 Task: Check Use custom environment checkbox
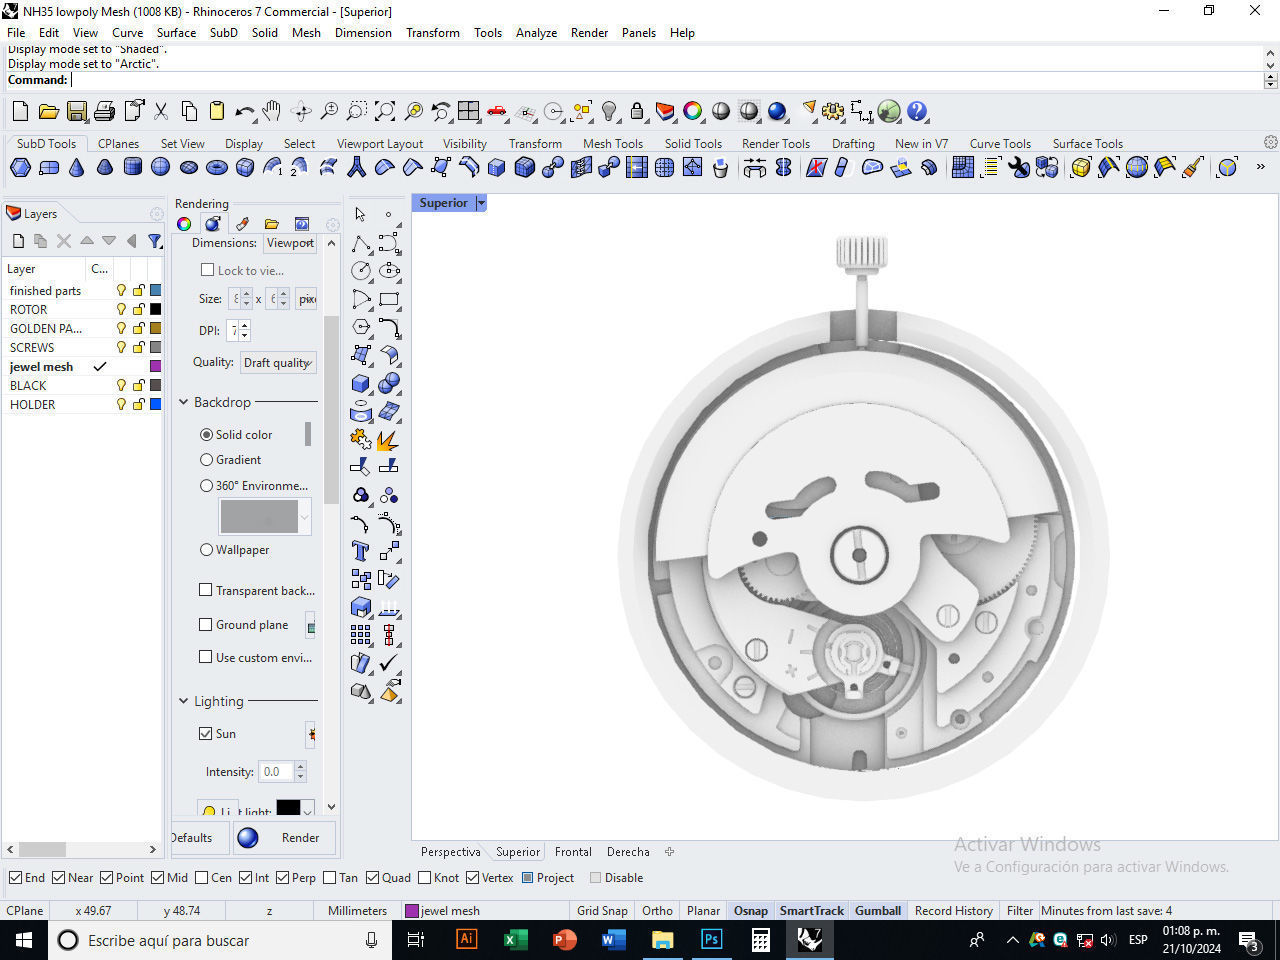tap(206, 657)
